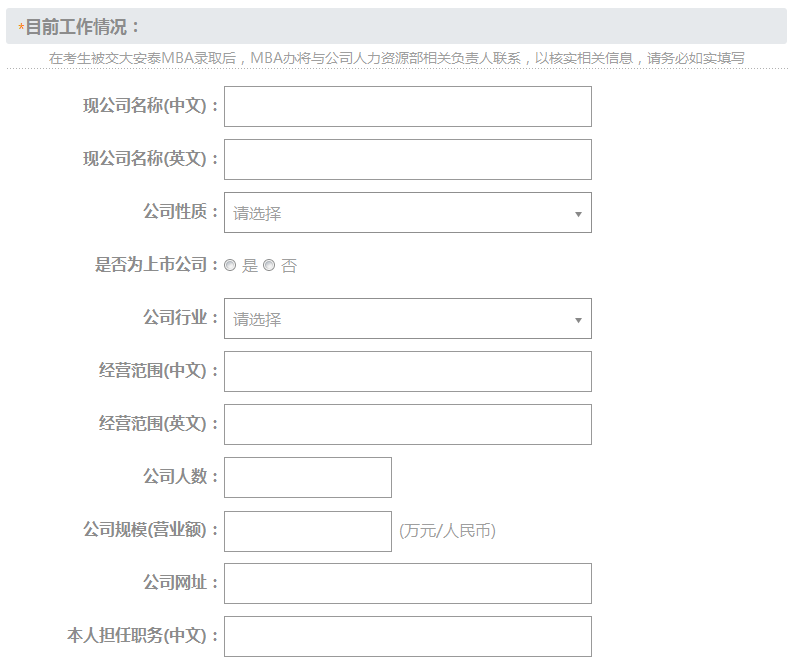Screen dimensions: 806x662
Task: Open the 公司行业 dropdown
Action: point(408,319)
